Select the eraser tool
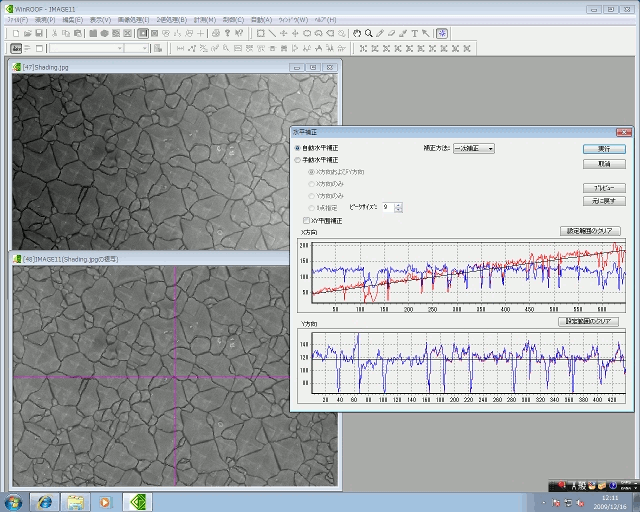Image resolution: width=640 pixels, height=512 pixels. tap(391, 33)
